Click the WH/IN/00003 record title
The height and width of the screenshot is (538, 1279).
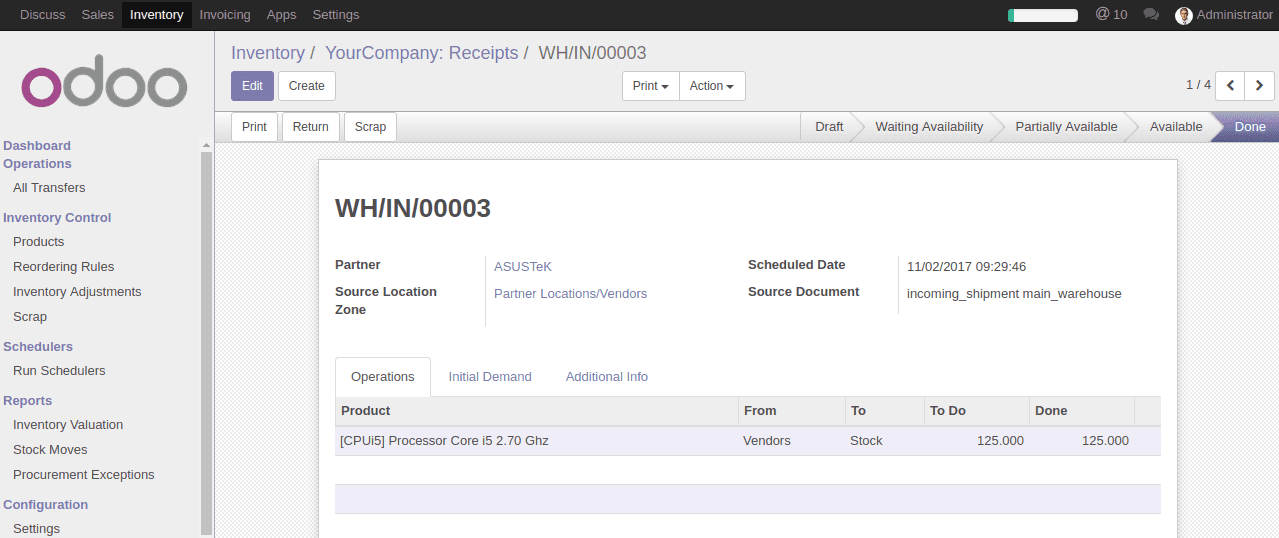(413, 208)
